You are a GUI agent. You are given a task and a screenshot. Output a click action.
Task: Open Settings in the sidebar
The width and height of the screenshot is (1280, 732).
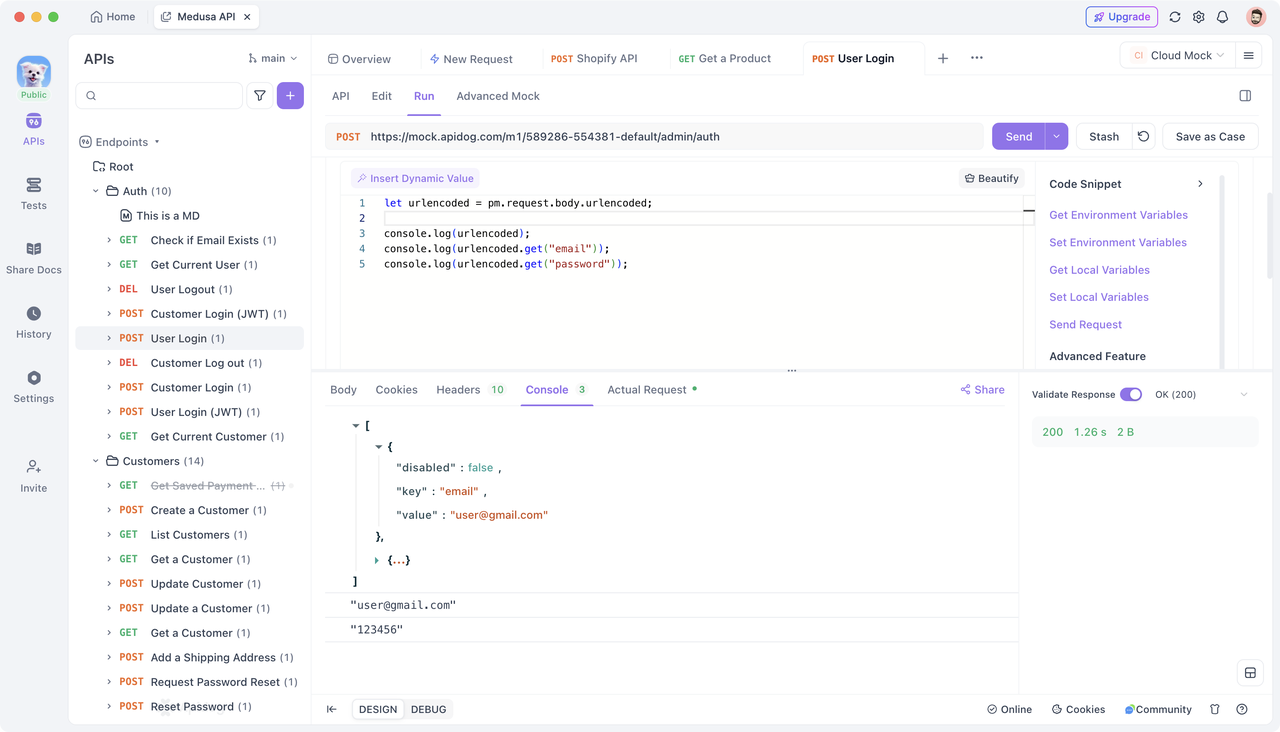coord(34,386)
